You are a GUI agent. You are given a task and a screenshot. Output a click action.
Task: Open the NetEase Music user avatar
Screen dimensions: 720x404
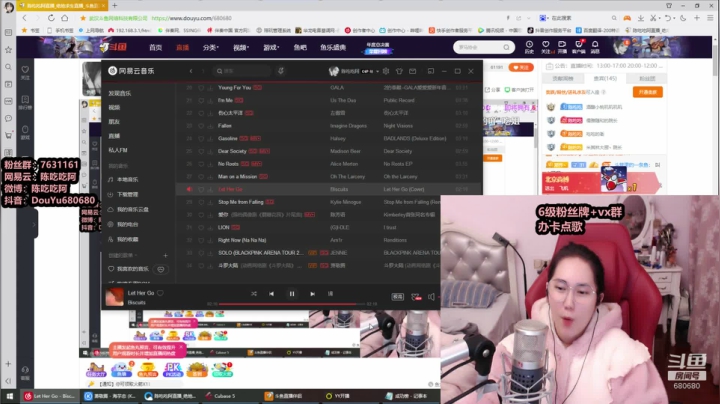334,71
